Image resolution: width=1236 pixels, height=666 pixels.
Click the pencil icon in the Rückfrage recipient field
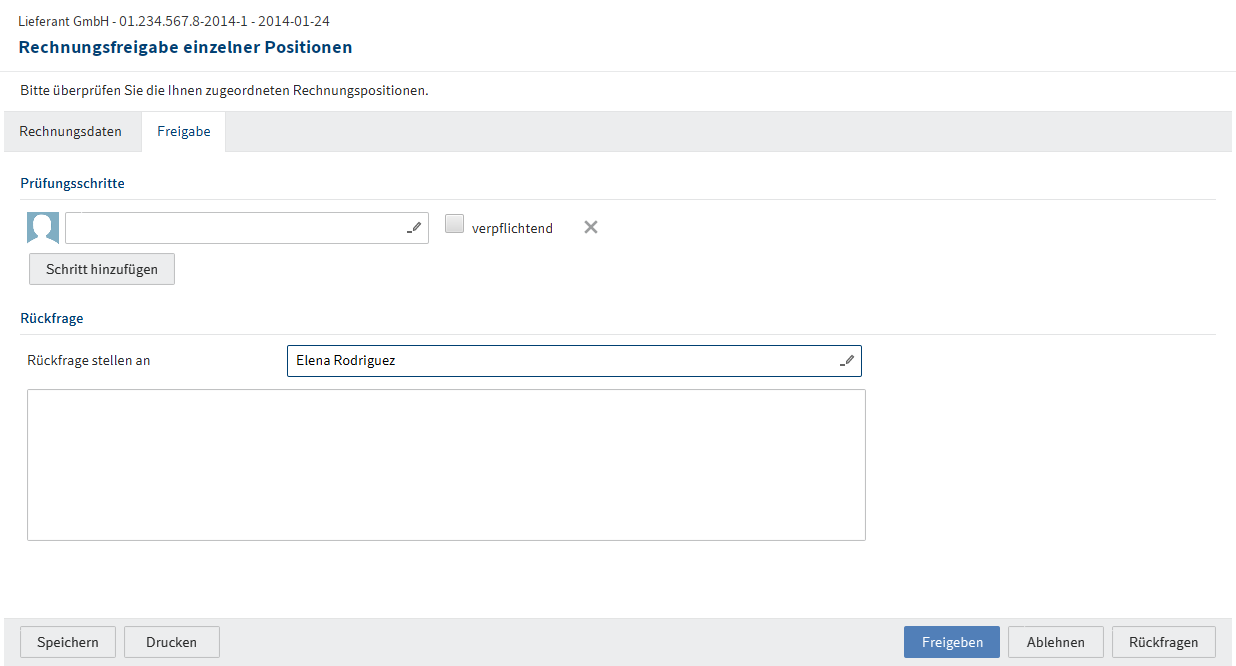(848, 361)
